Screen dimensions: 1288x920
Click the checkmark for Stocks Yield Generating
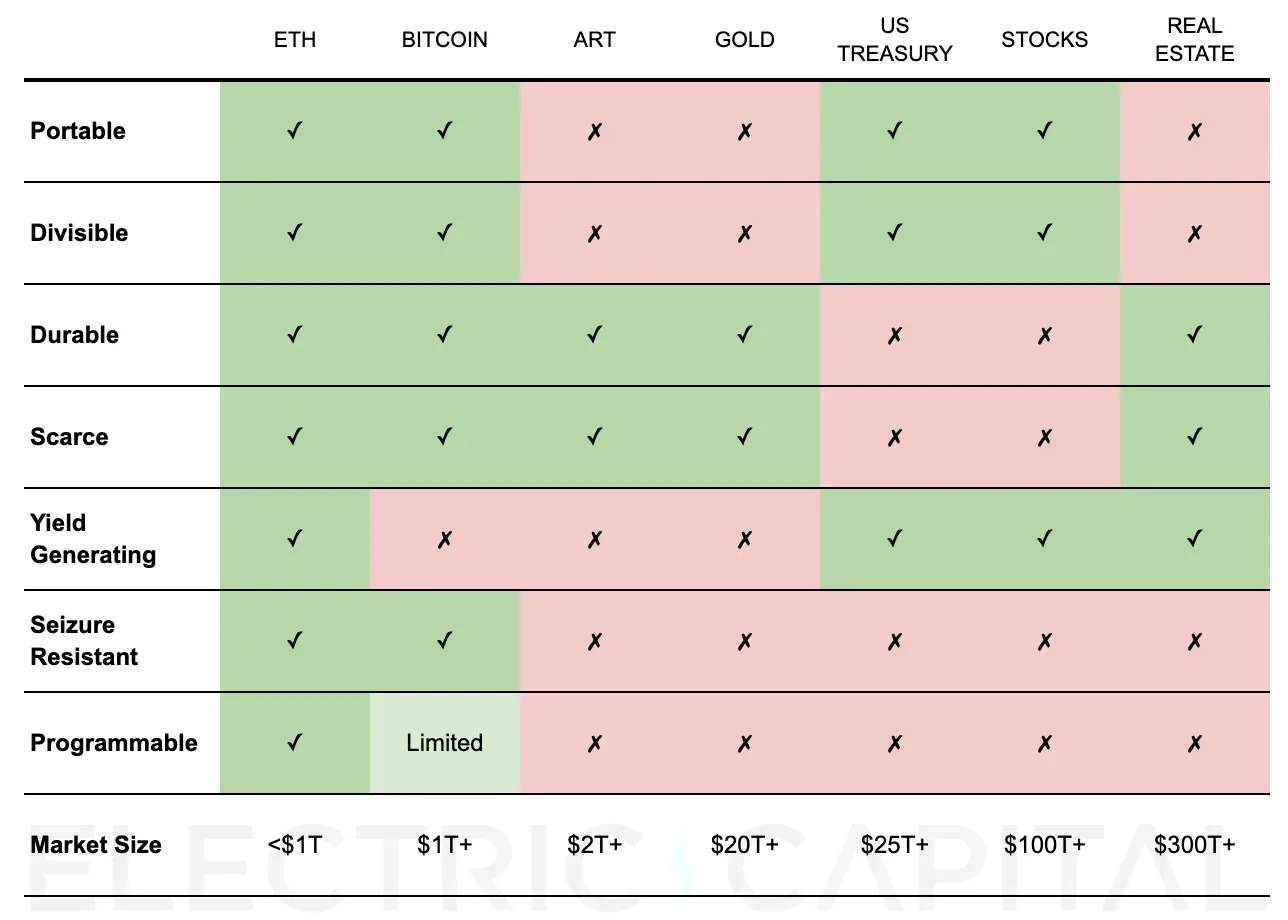pos(1044,539)
